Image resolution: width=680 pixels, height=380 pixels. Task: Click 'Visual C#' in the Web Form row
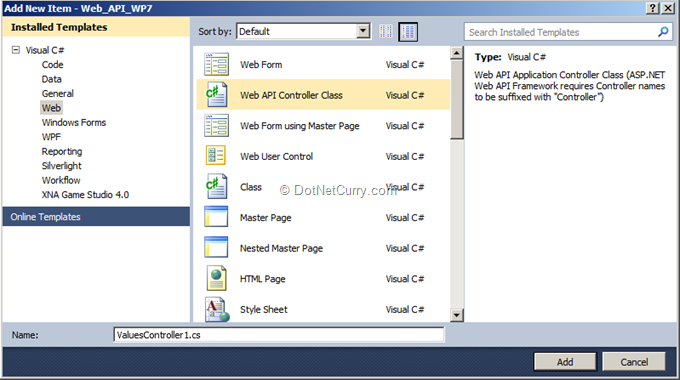tap(405, 65)
